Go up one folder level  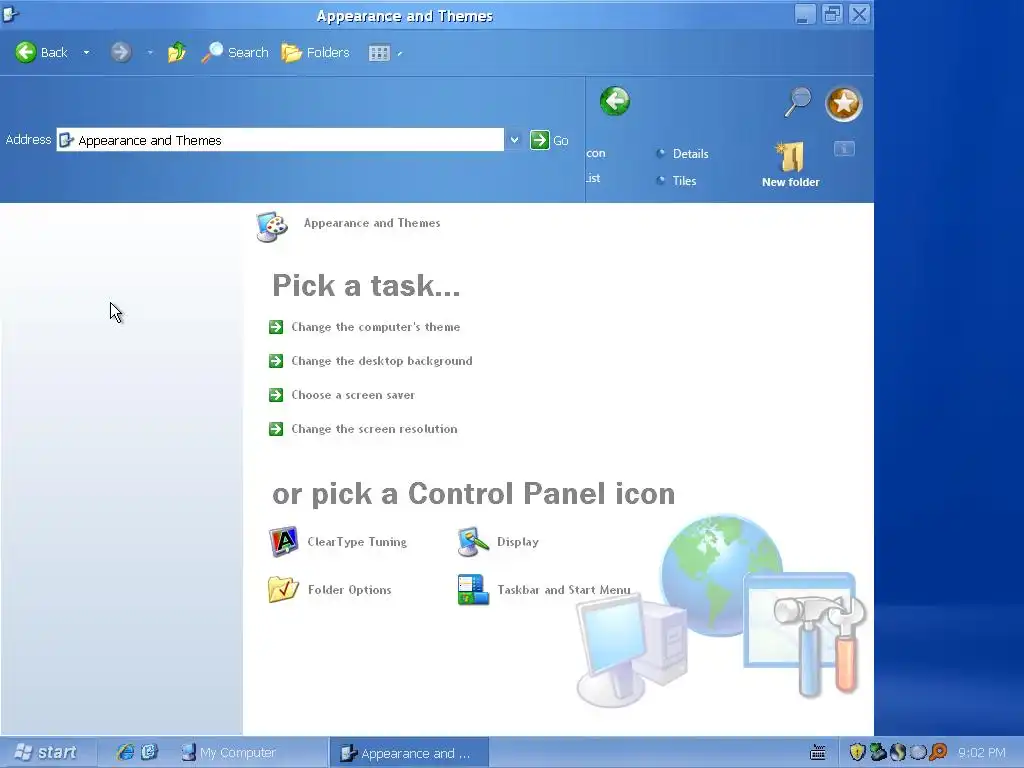click(x=176, y=52)
